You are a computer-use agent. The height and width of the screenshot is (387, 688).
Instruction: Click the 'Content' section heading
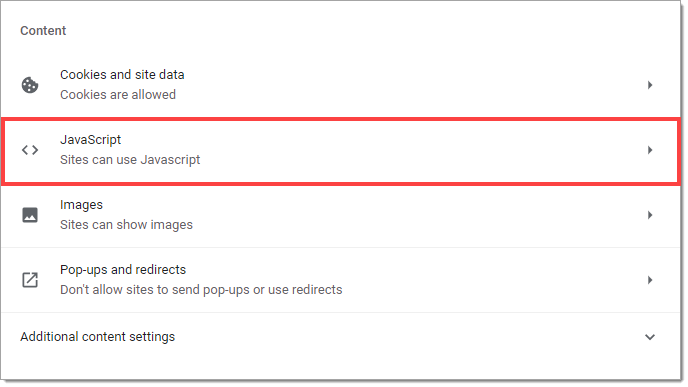(x=43, y=31)
